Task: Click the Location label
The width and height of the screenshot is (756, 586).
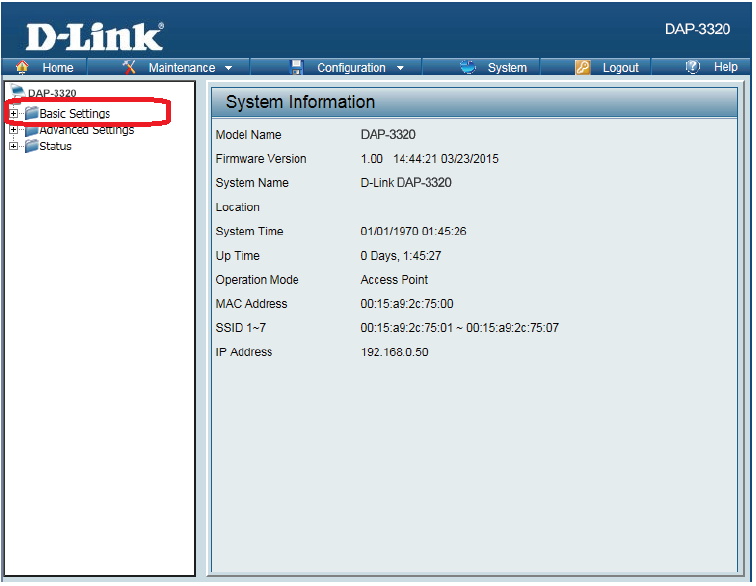Action: 237,207
